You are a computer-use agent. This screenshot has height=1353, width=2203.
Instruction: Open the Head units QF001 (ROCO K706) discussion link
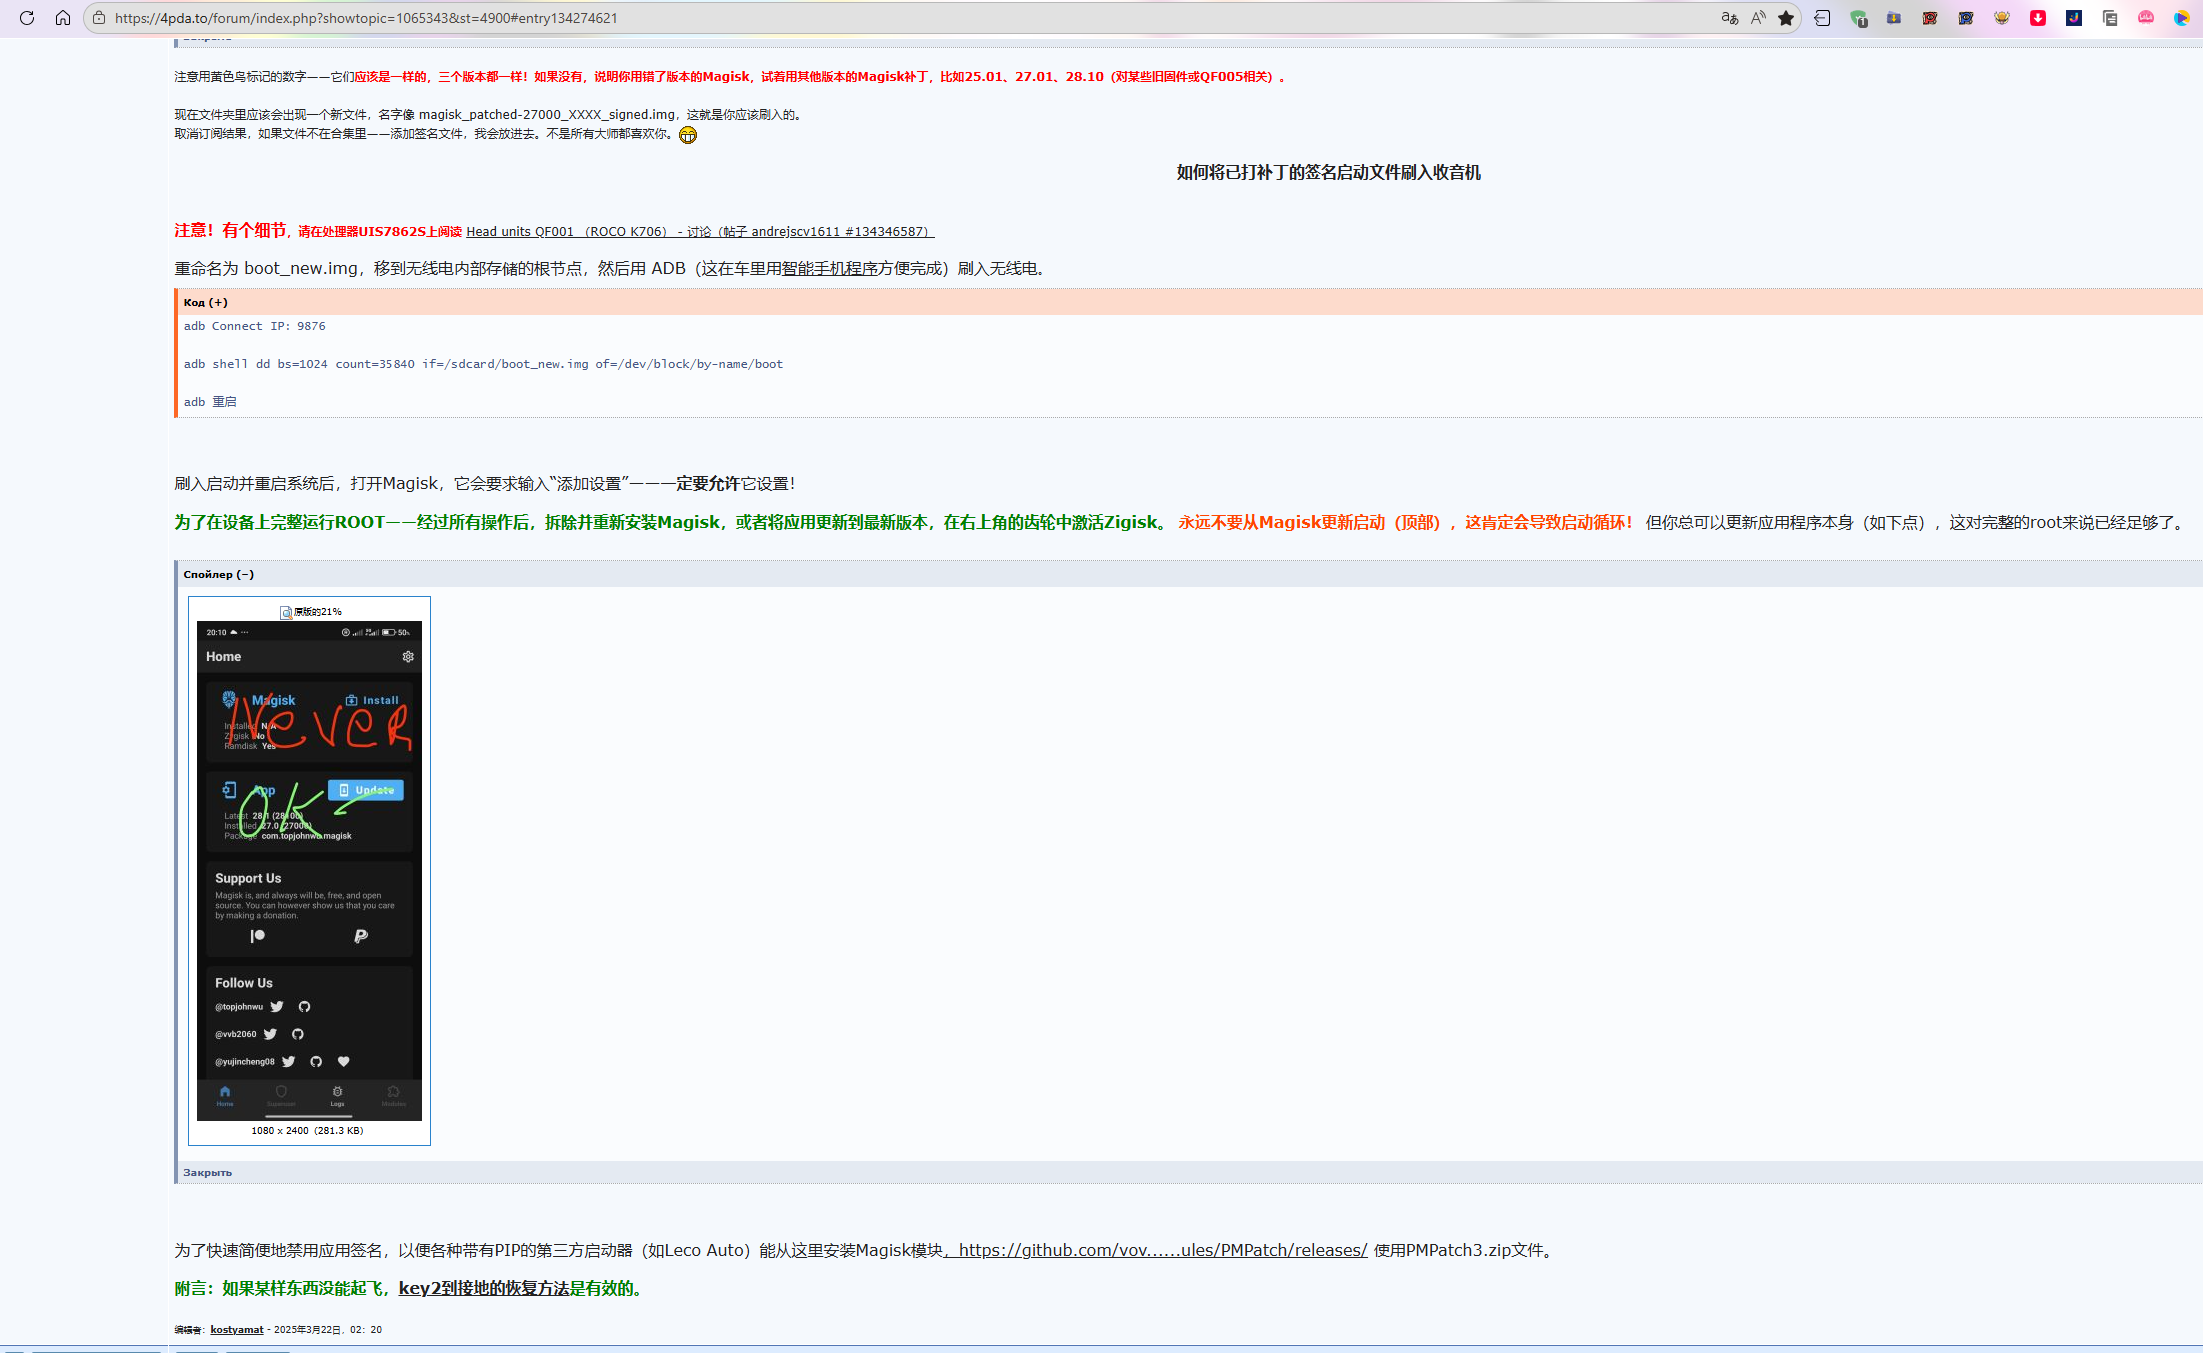click(700, 232)
